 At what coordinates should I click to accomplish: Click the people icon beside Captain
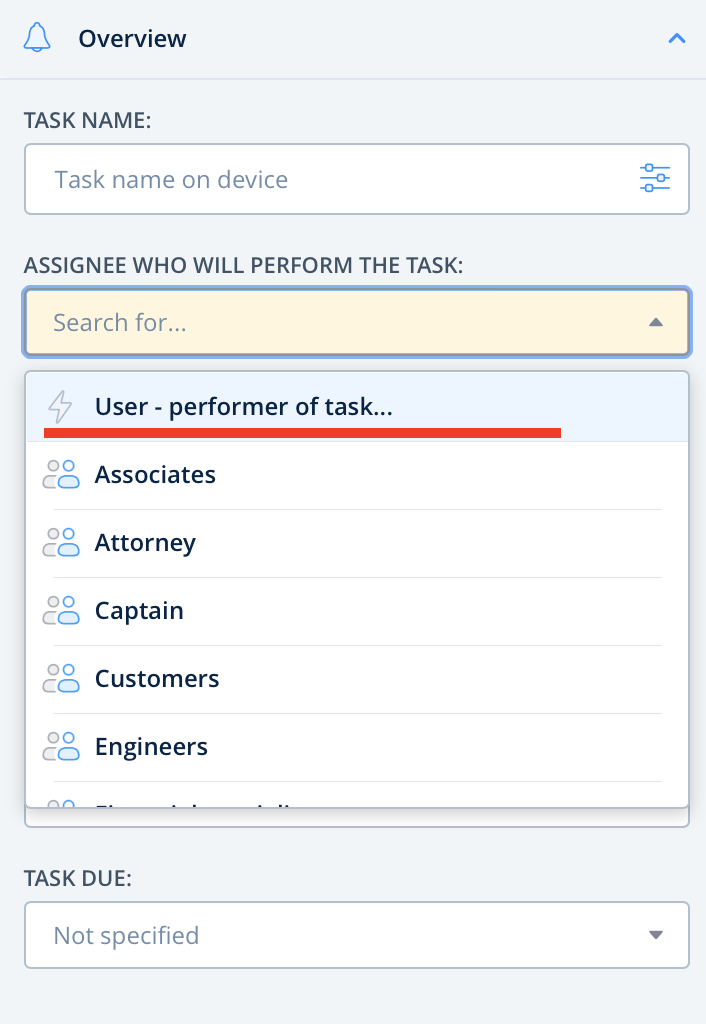point(61,611)
